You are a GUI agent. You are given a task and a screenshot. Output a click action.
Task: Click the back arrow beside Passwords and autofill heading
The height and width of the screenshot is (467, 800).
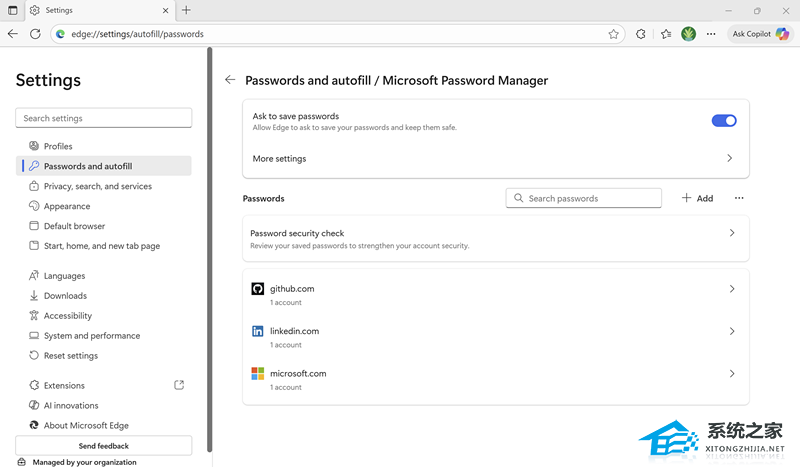[230, 80]
